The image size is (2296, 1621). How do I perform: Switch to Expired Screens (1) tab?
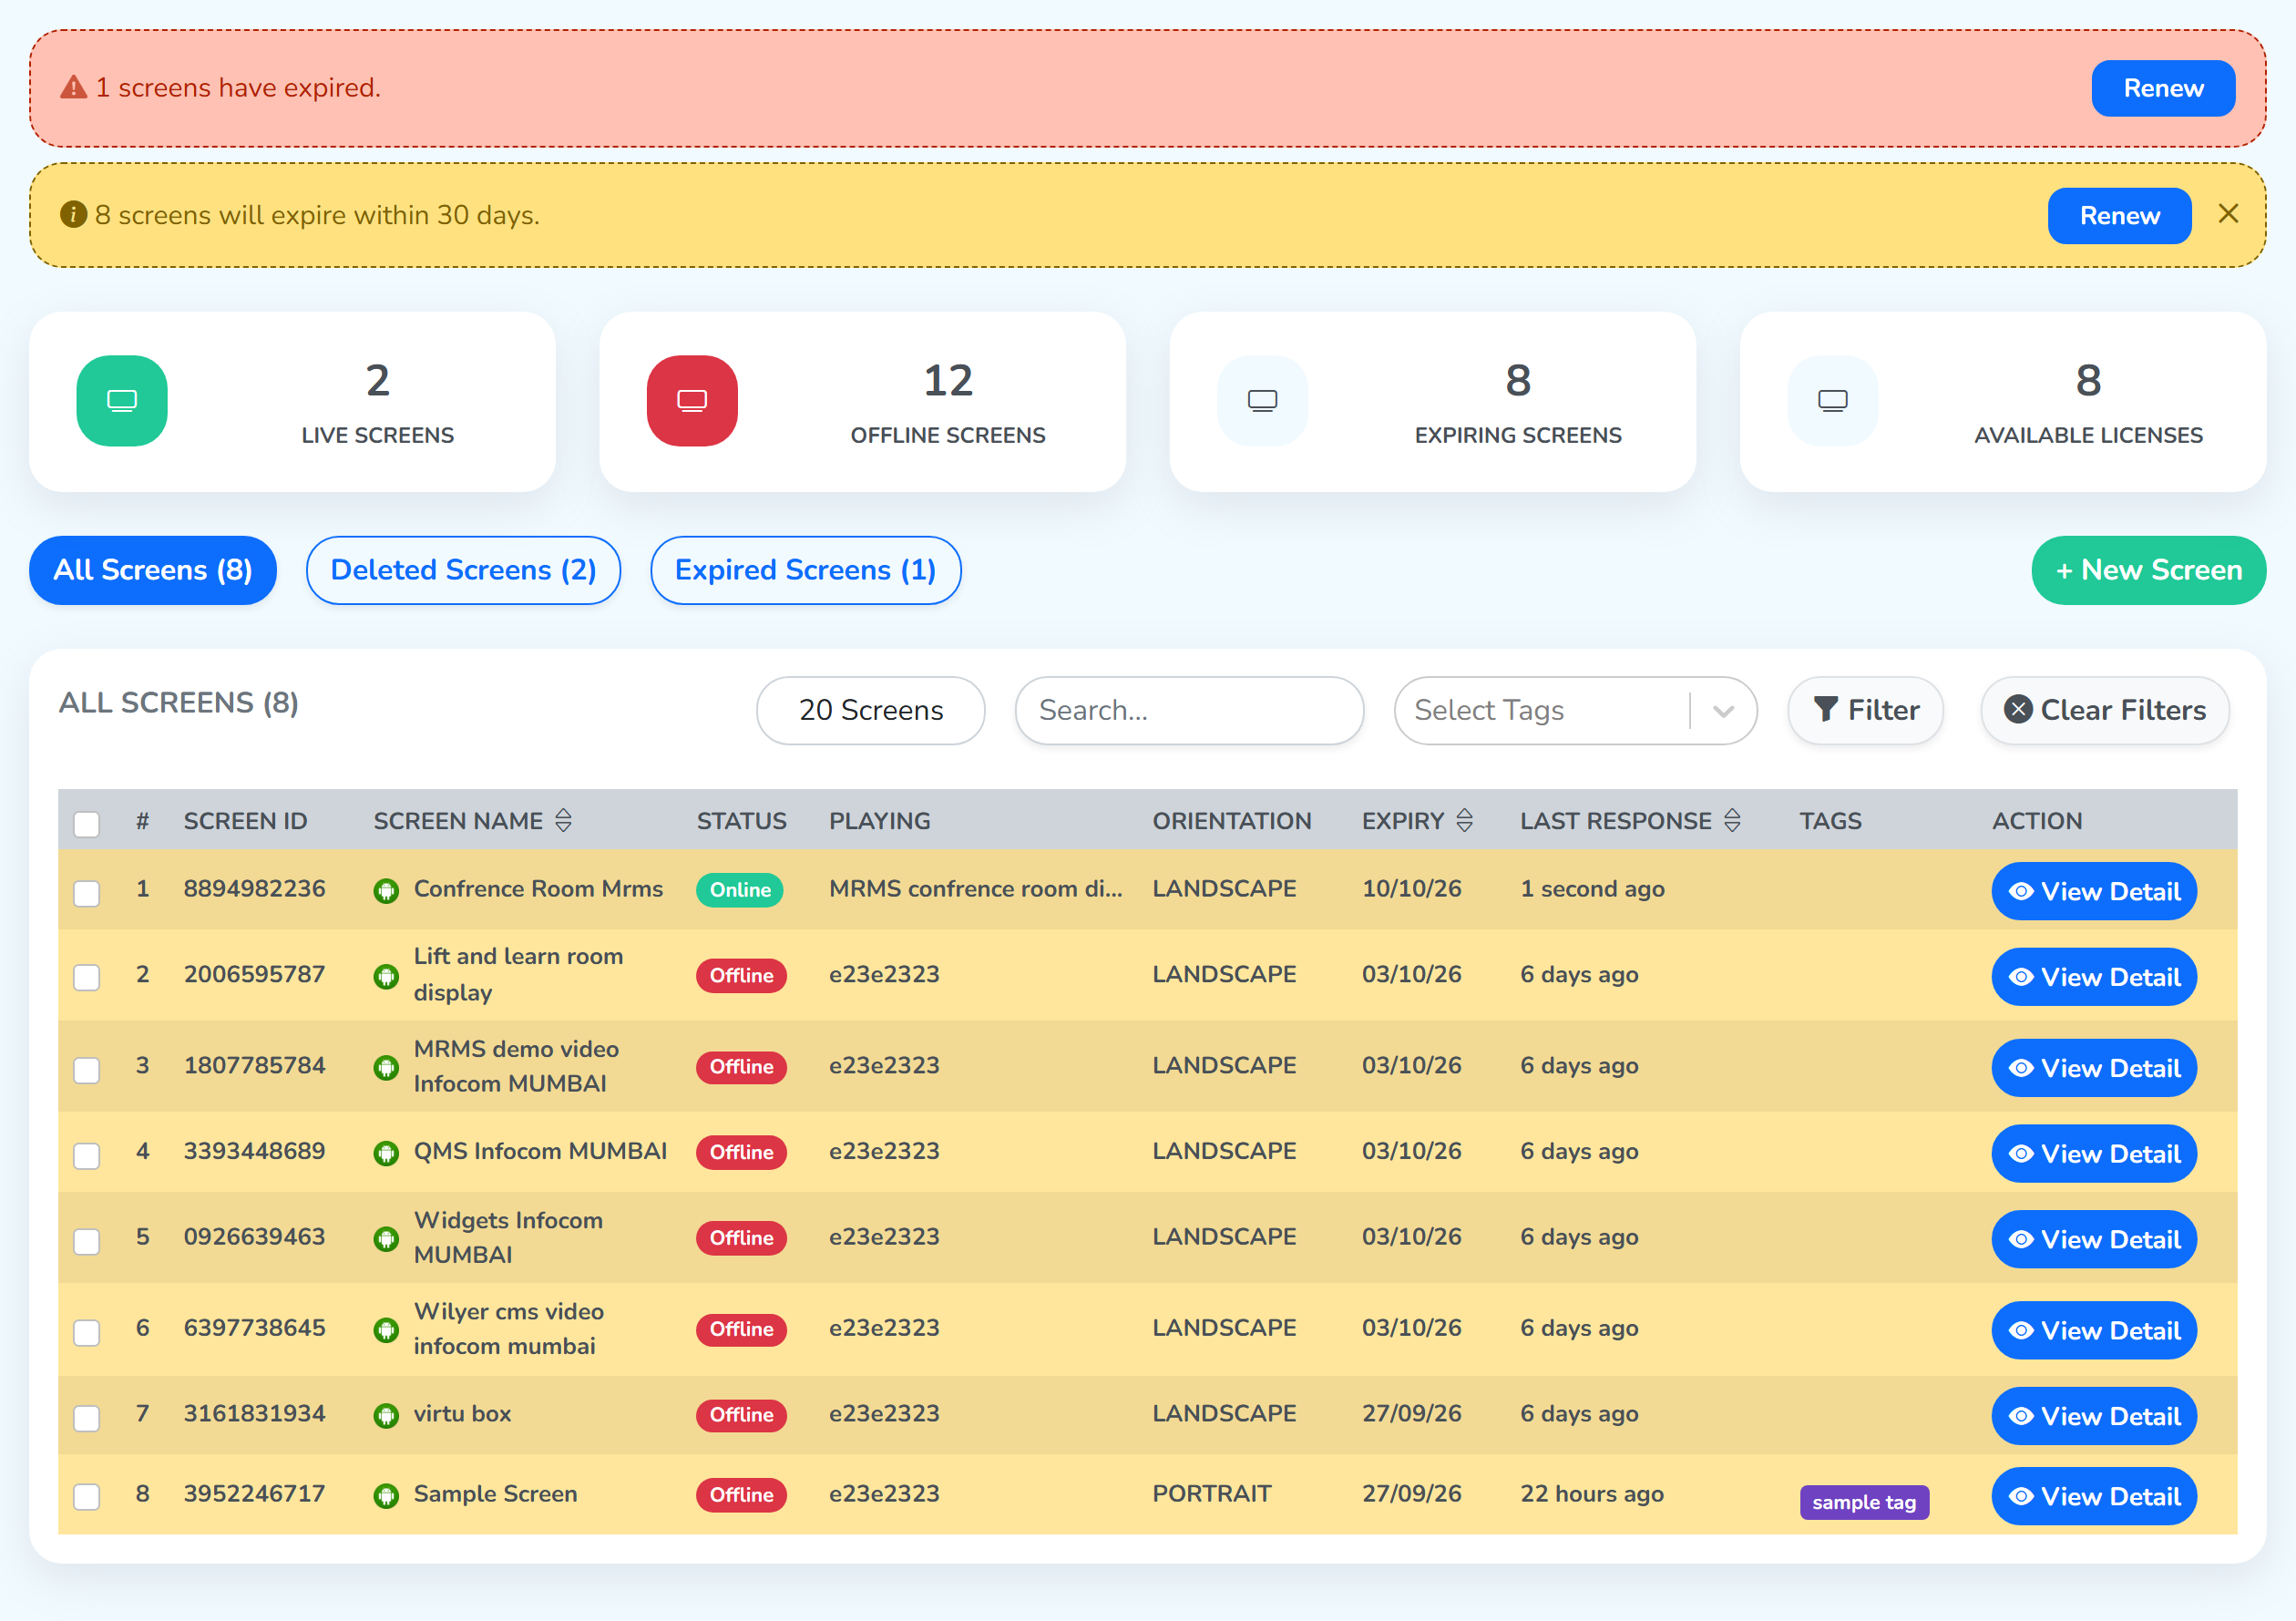(805, 570)
